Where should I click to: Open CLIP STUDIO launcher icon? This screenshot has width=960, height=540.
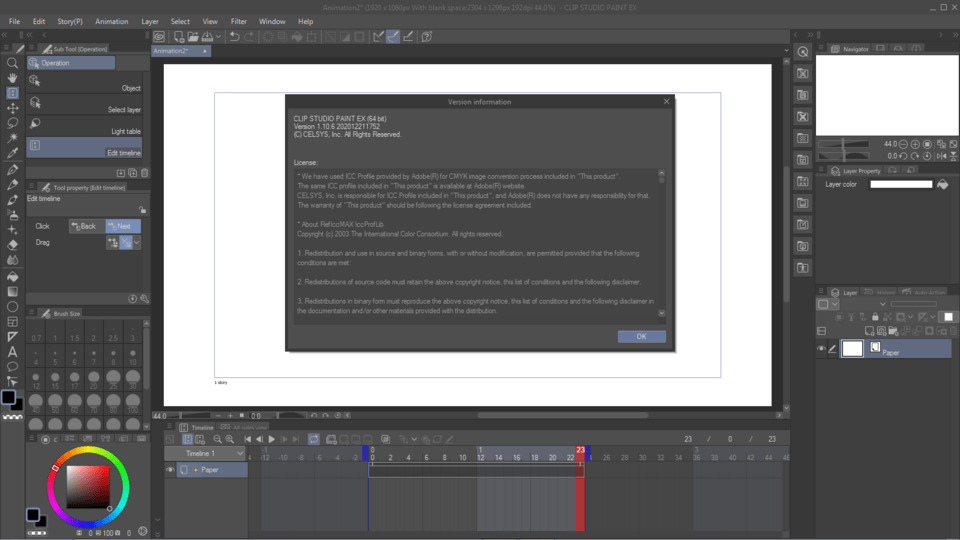[x=159, y=37]
